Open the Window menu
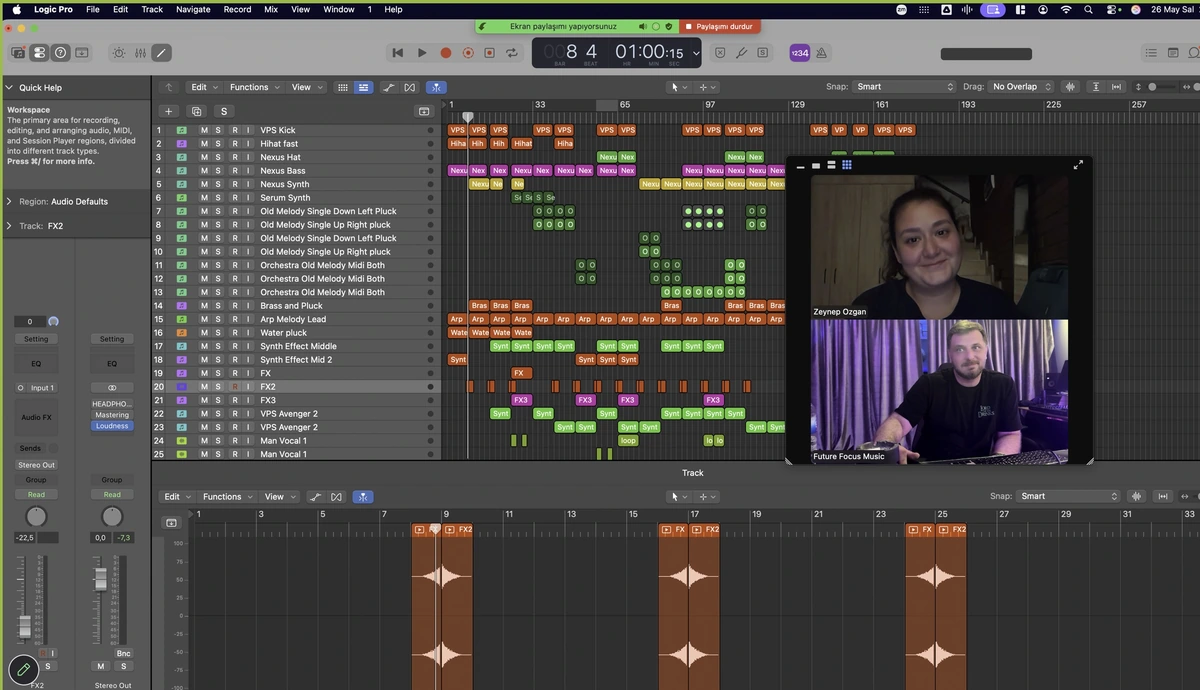This screenshot has height=690, width=1200. coord(339,9)
